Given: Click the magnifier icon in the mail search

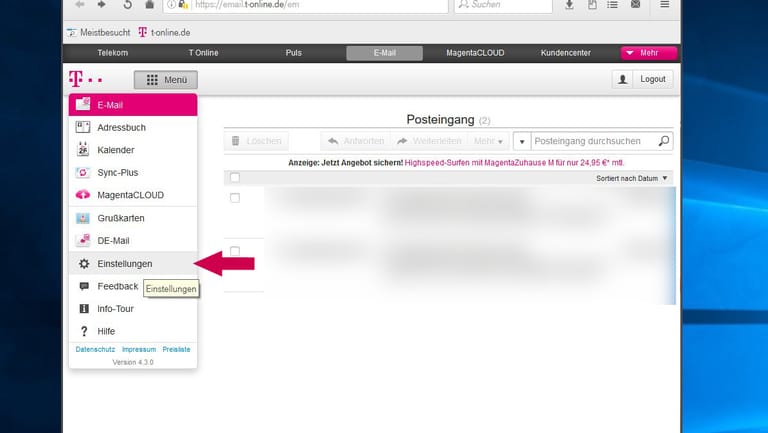Looking at the screenshot, I should pos(664,141).
